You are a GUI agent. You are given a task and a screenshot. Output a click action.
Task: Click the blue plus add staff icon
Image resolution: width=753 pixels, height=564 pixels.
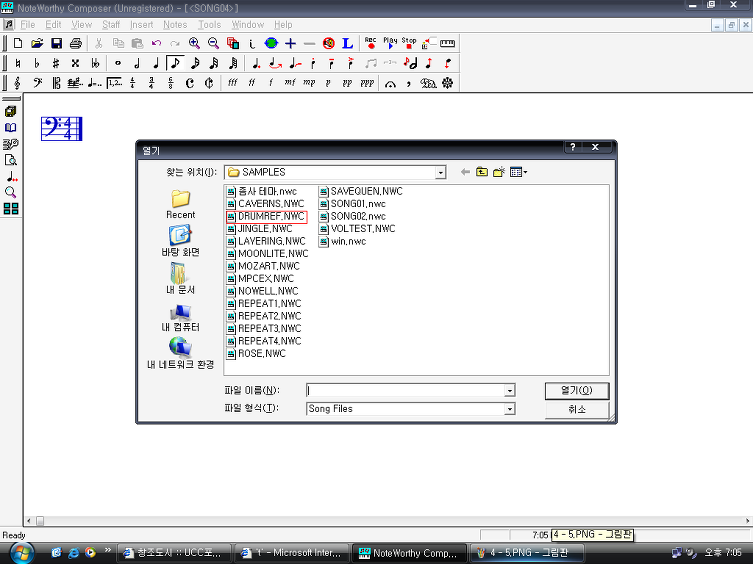291,43
